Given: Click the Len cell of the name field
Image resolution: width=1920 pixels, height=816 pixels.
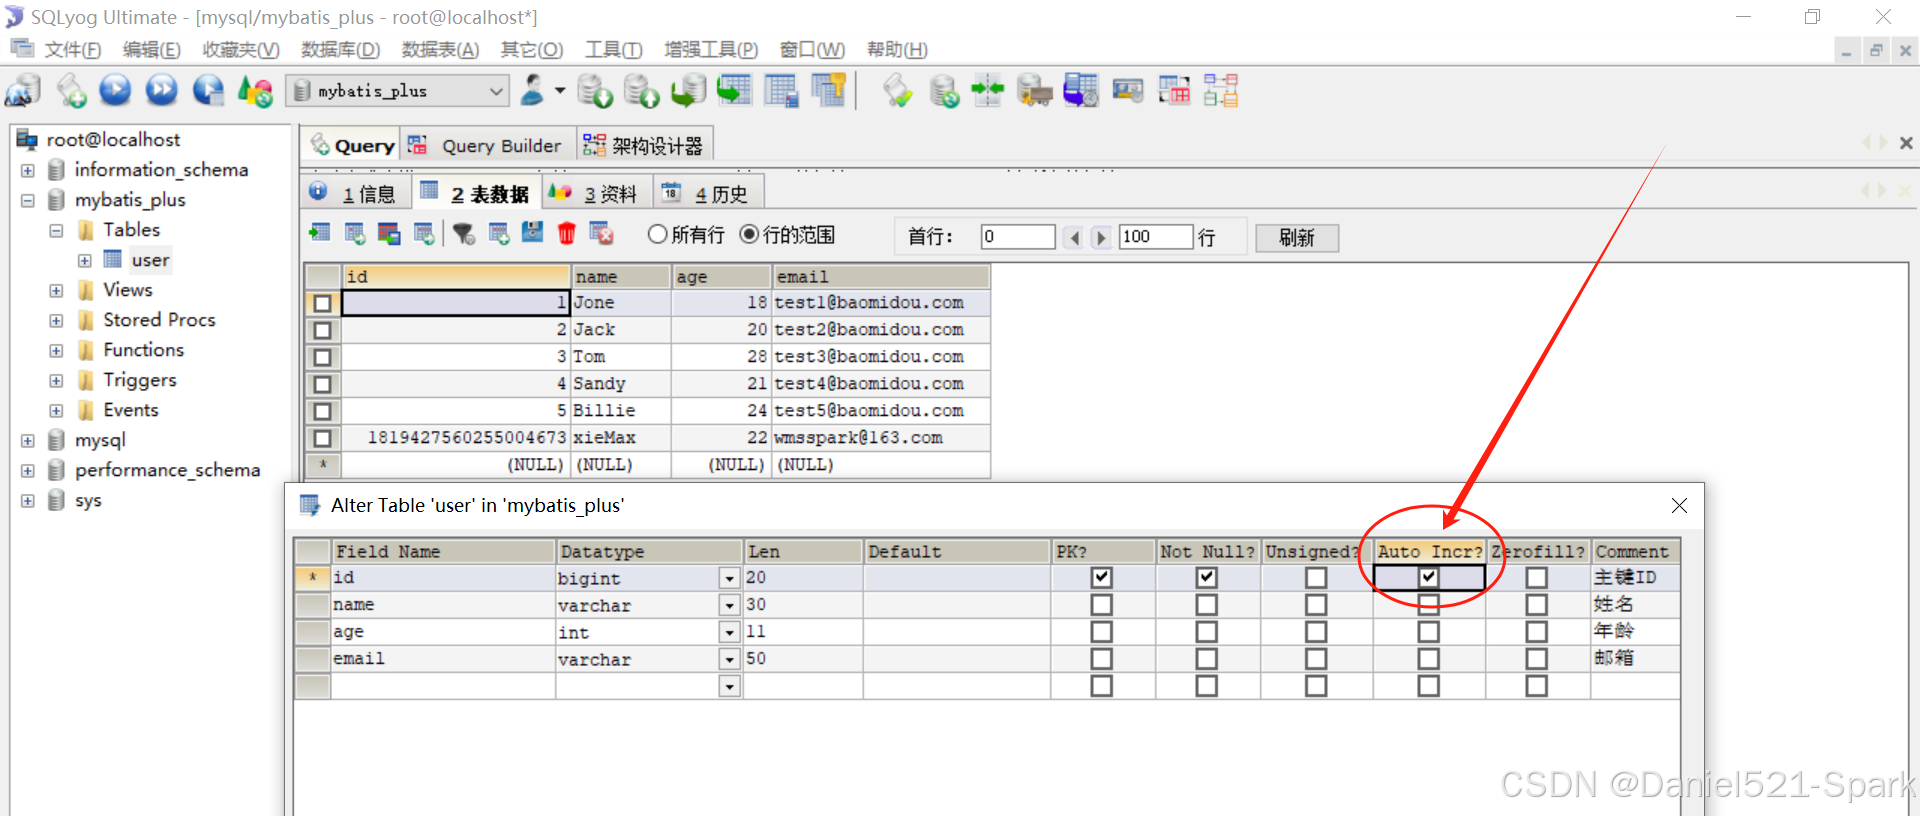Looking at the screenshot, I should click(x=803, y=605).
